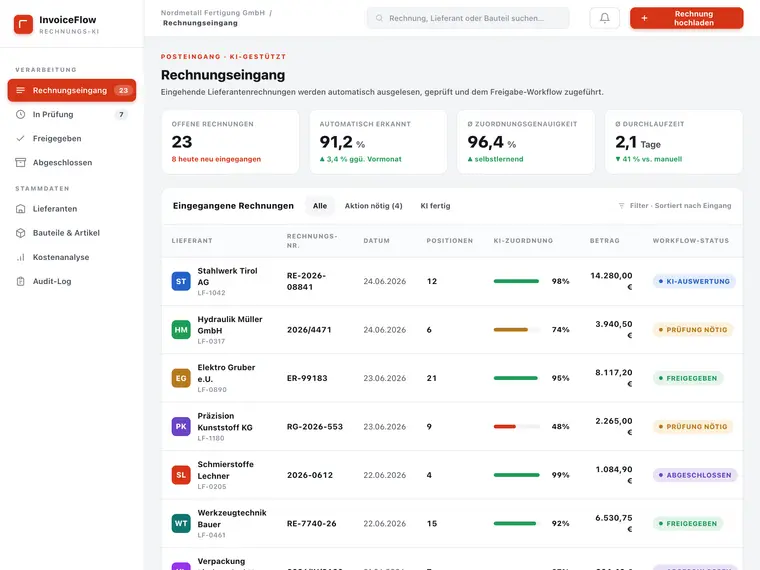Open Abgeschlossen invoices
This screenshot has height=570, width=760.
coord(72,162)
